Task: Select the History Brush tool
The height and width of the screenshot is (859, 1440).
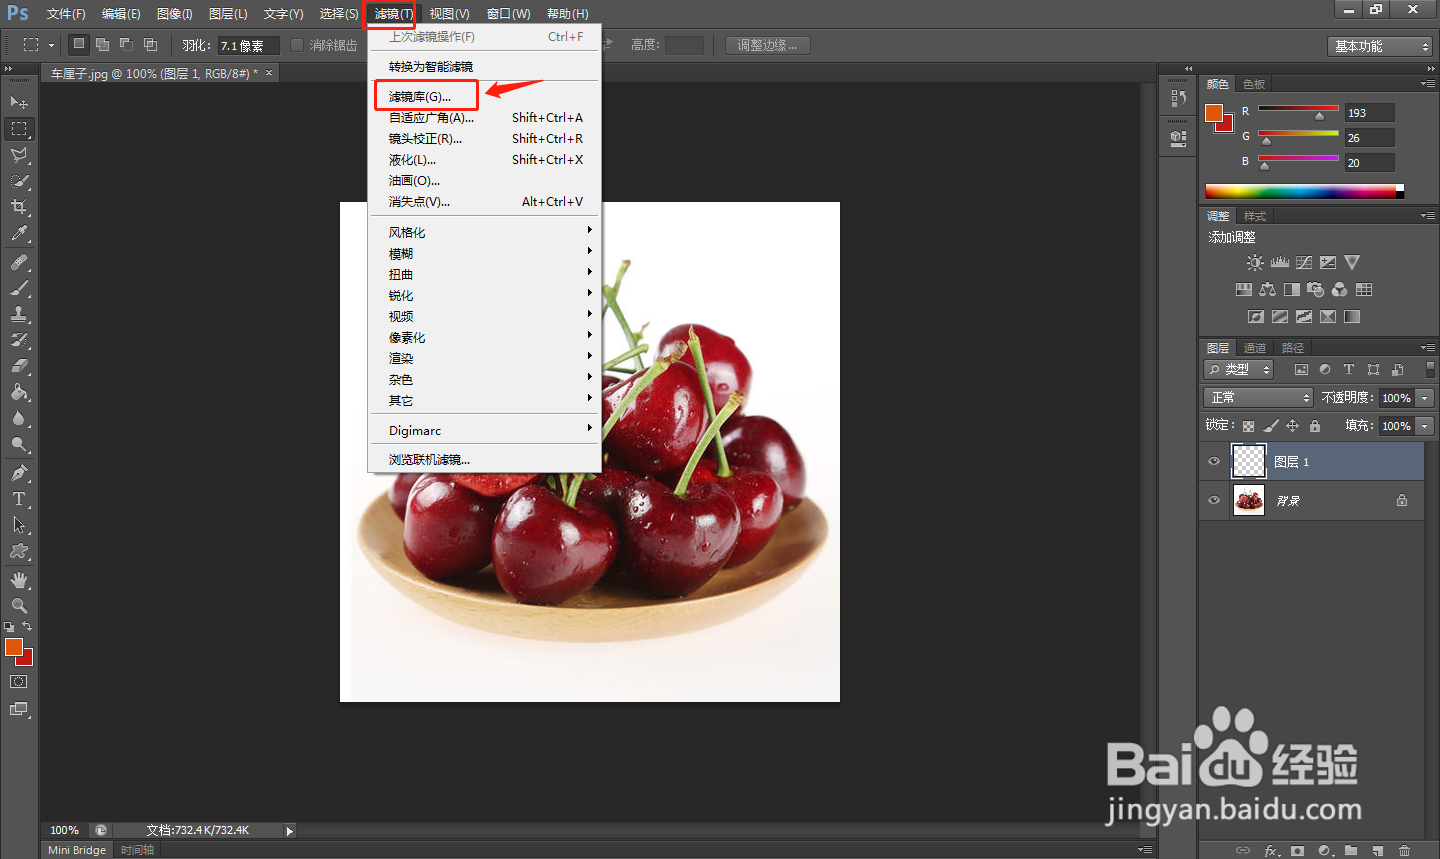Action: (19, 340)
